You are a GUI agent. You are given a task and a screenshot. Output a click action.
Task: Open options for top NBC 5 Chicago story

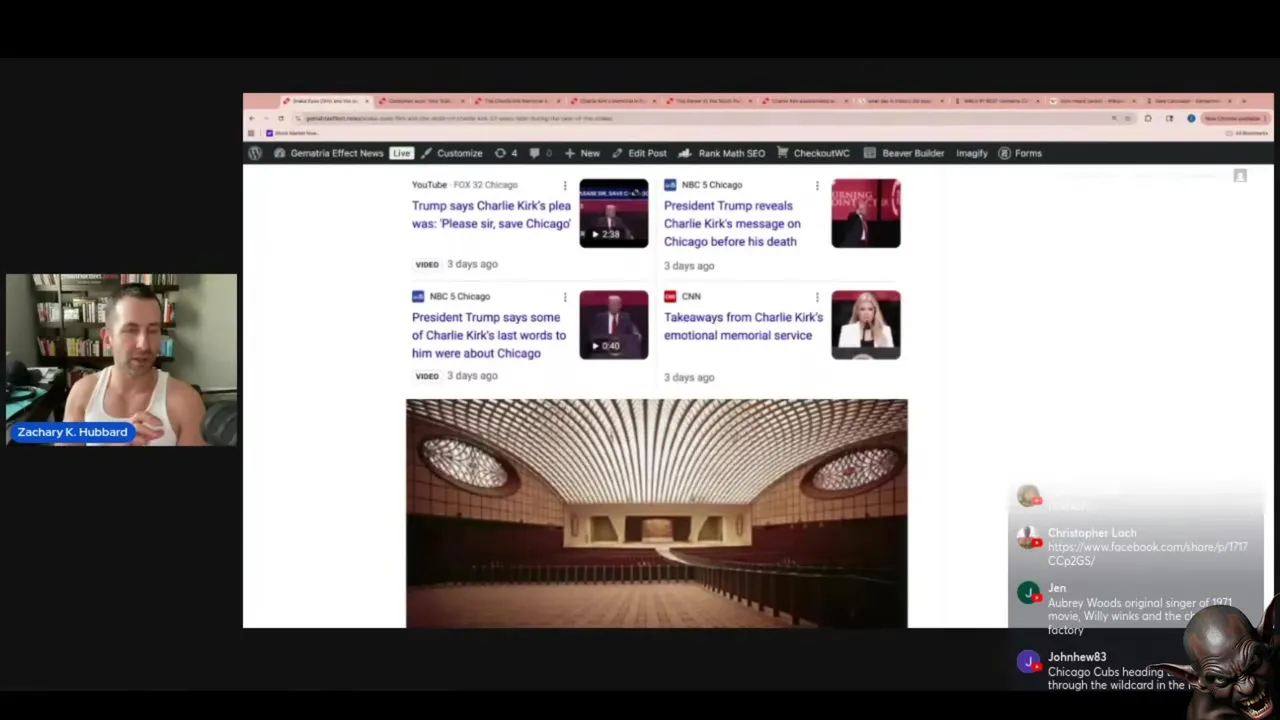pos(817,186)
